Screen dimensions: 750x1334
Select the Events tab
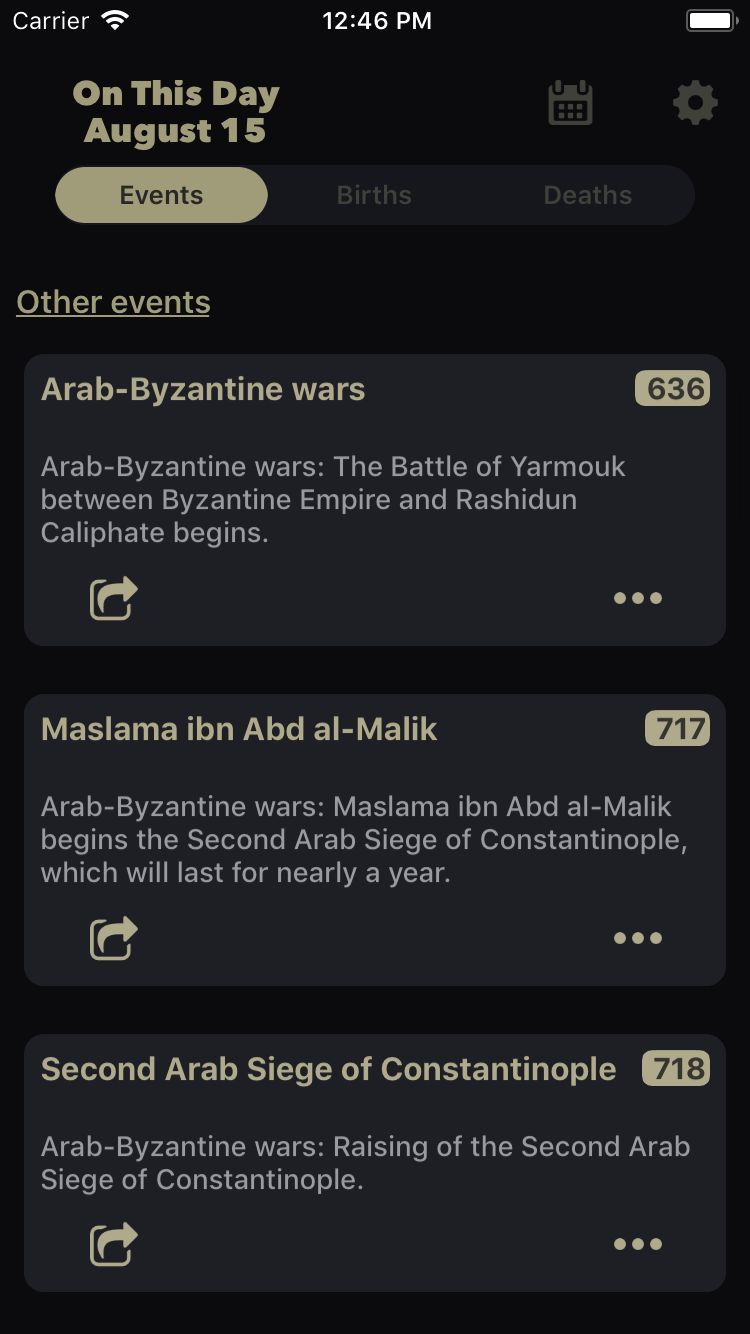[x=161, y=195]
